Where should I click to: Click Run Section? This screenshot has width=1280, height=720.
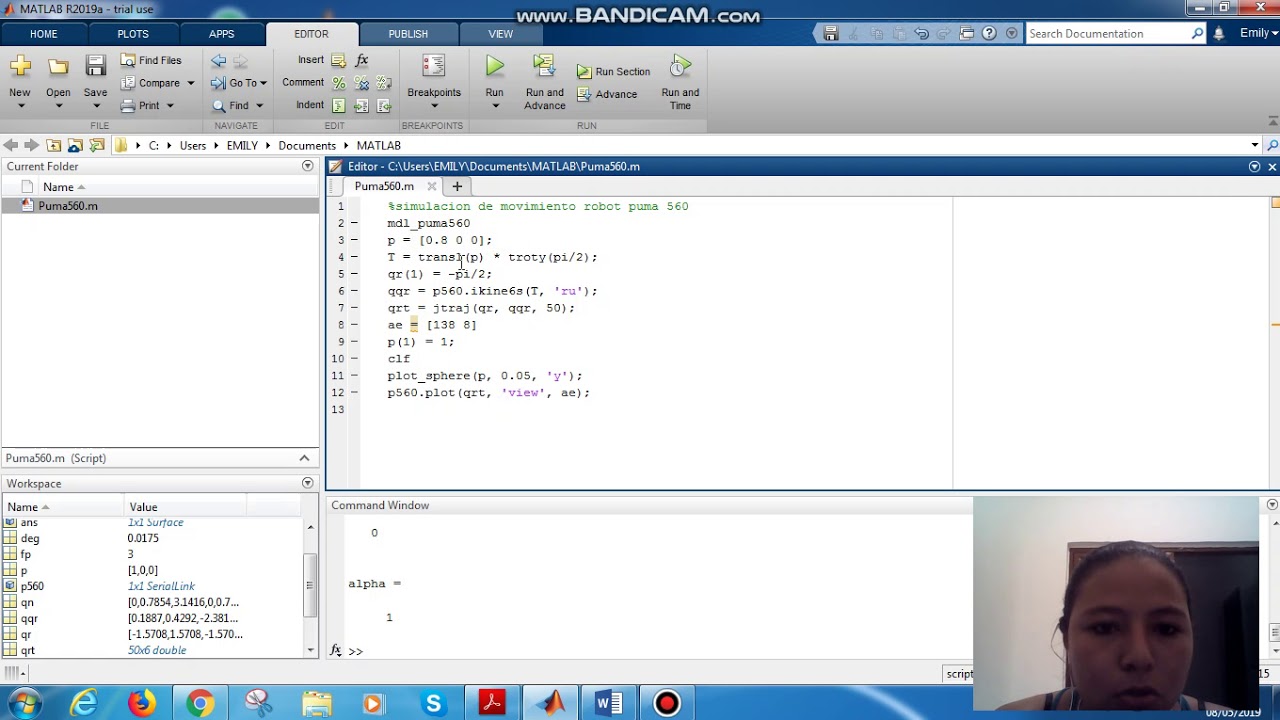tap(613, 72)
